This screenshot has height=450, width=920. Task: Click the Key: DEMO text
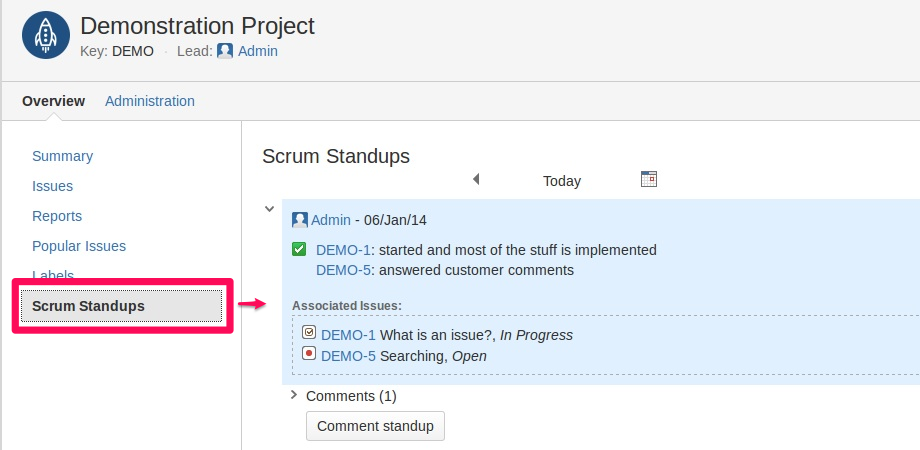tap(117, 51)
